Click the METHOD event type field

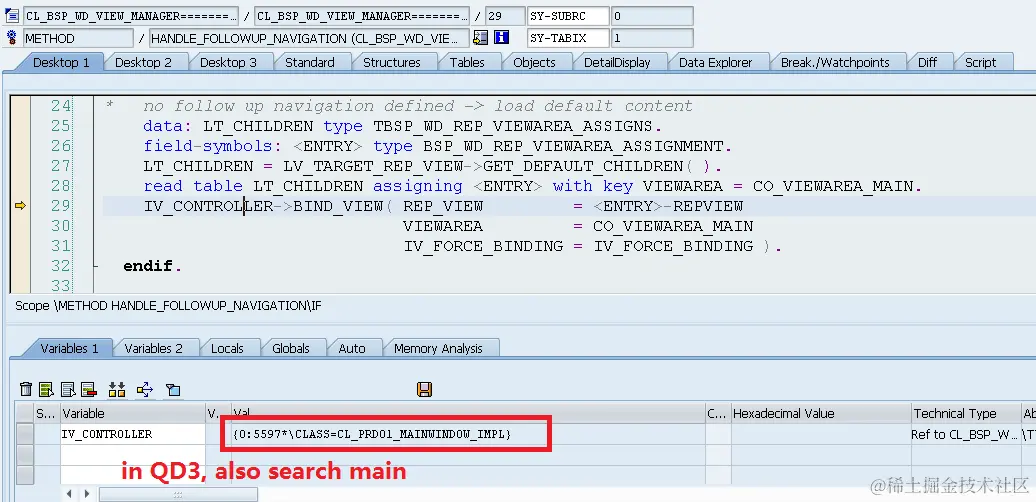pos(78,38)
